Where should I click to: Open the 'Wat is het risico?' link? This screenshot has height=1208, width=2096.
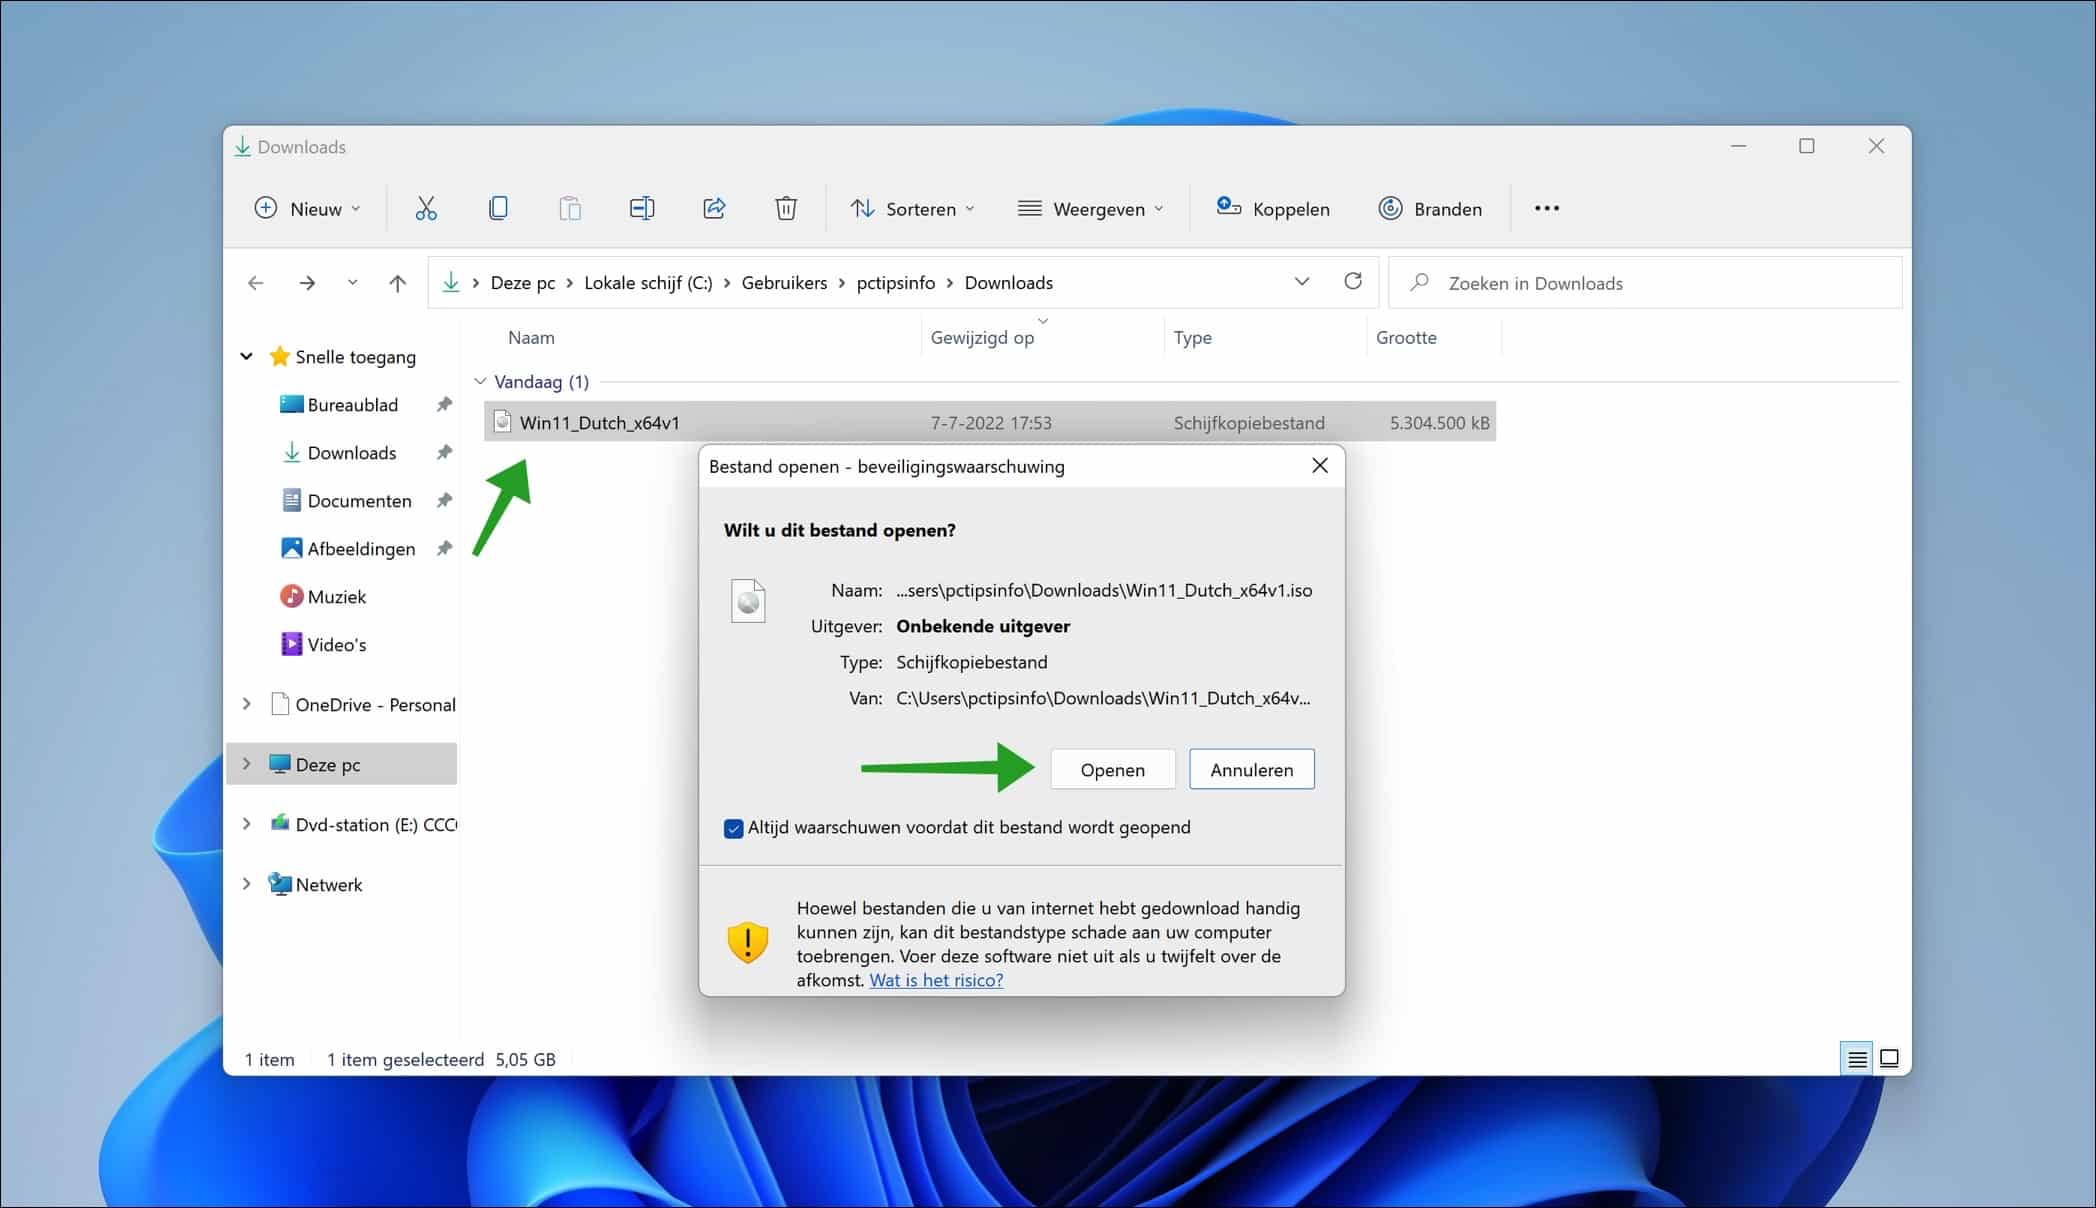[x=935, y=980]
